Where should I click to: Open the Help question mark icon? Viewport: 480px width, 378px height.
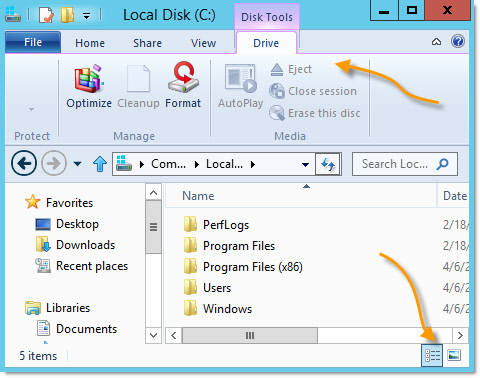click(x=458, y=42)
